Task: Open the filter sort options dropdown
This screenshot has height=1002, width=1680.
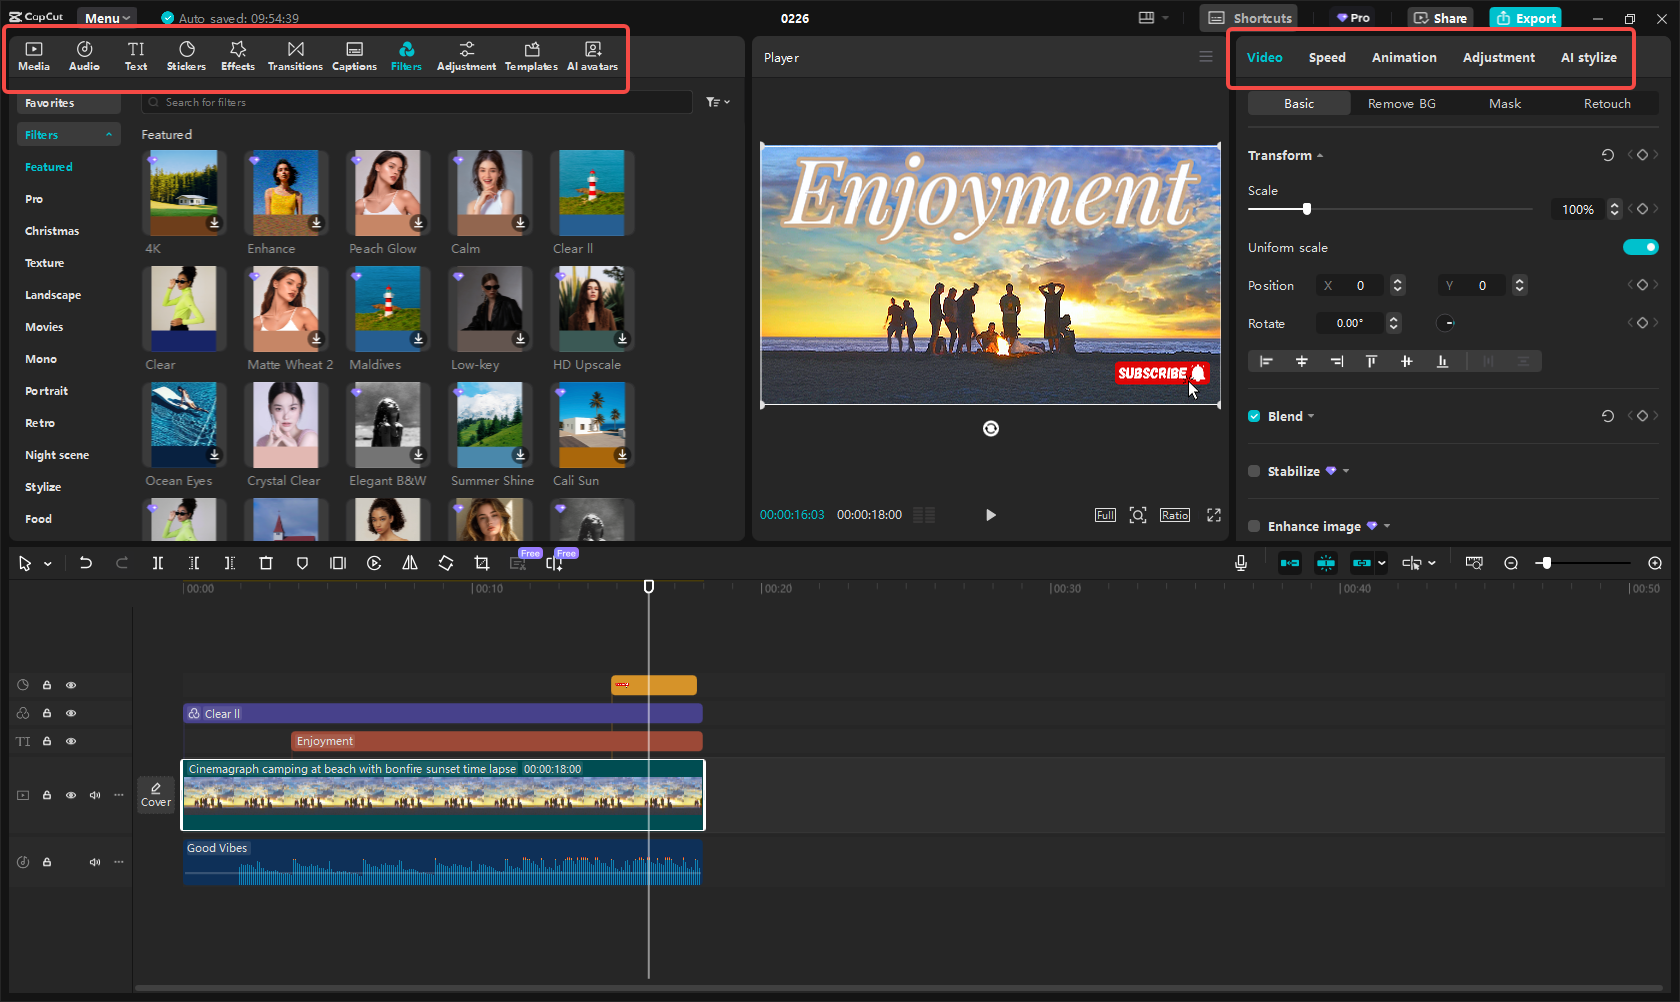Action: (717, 102)
